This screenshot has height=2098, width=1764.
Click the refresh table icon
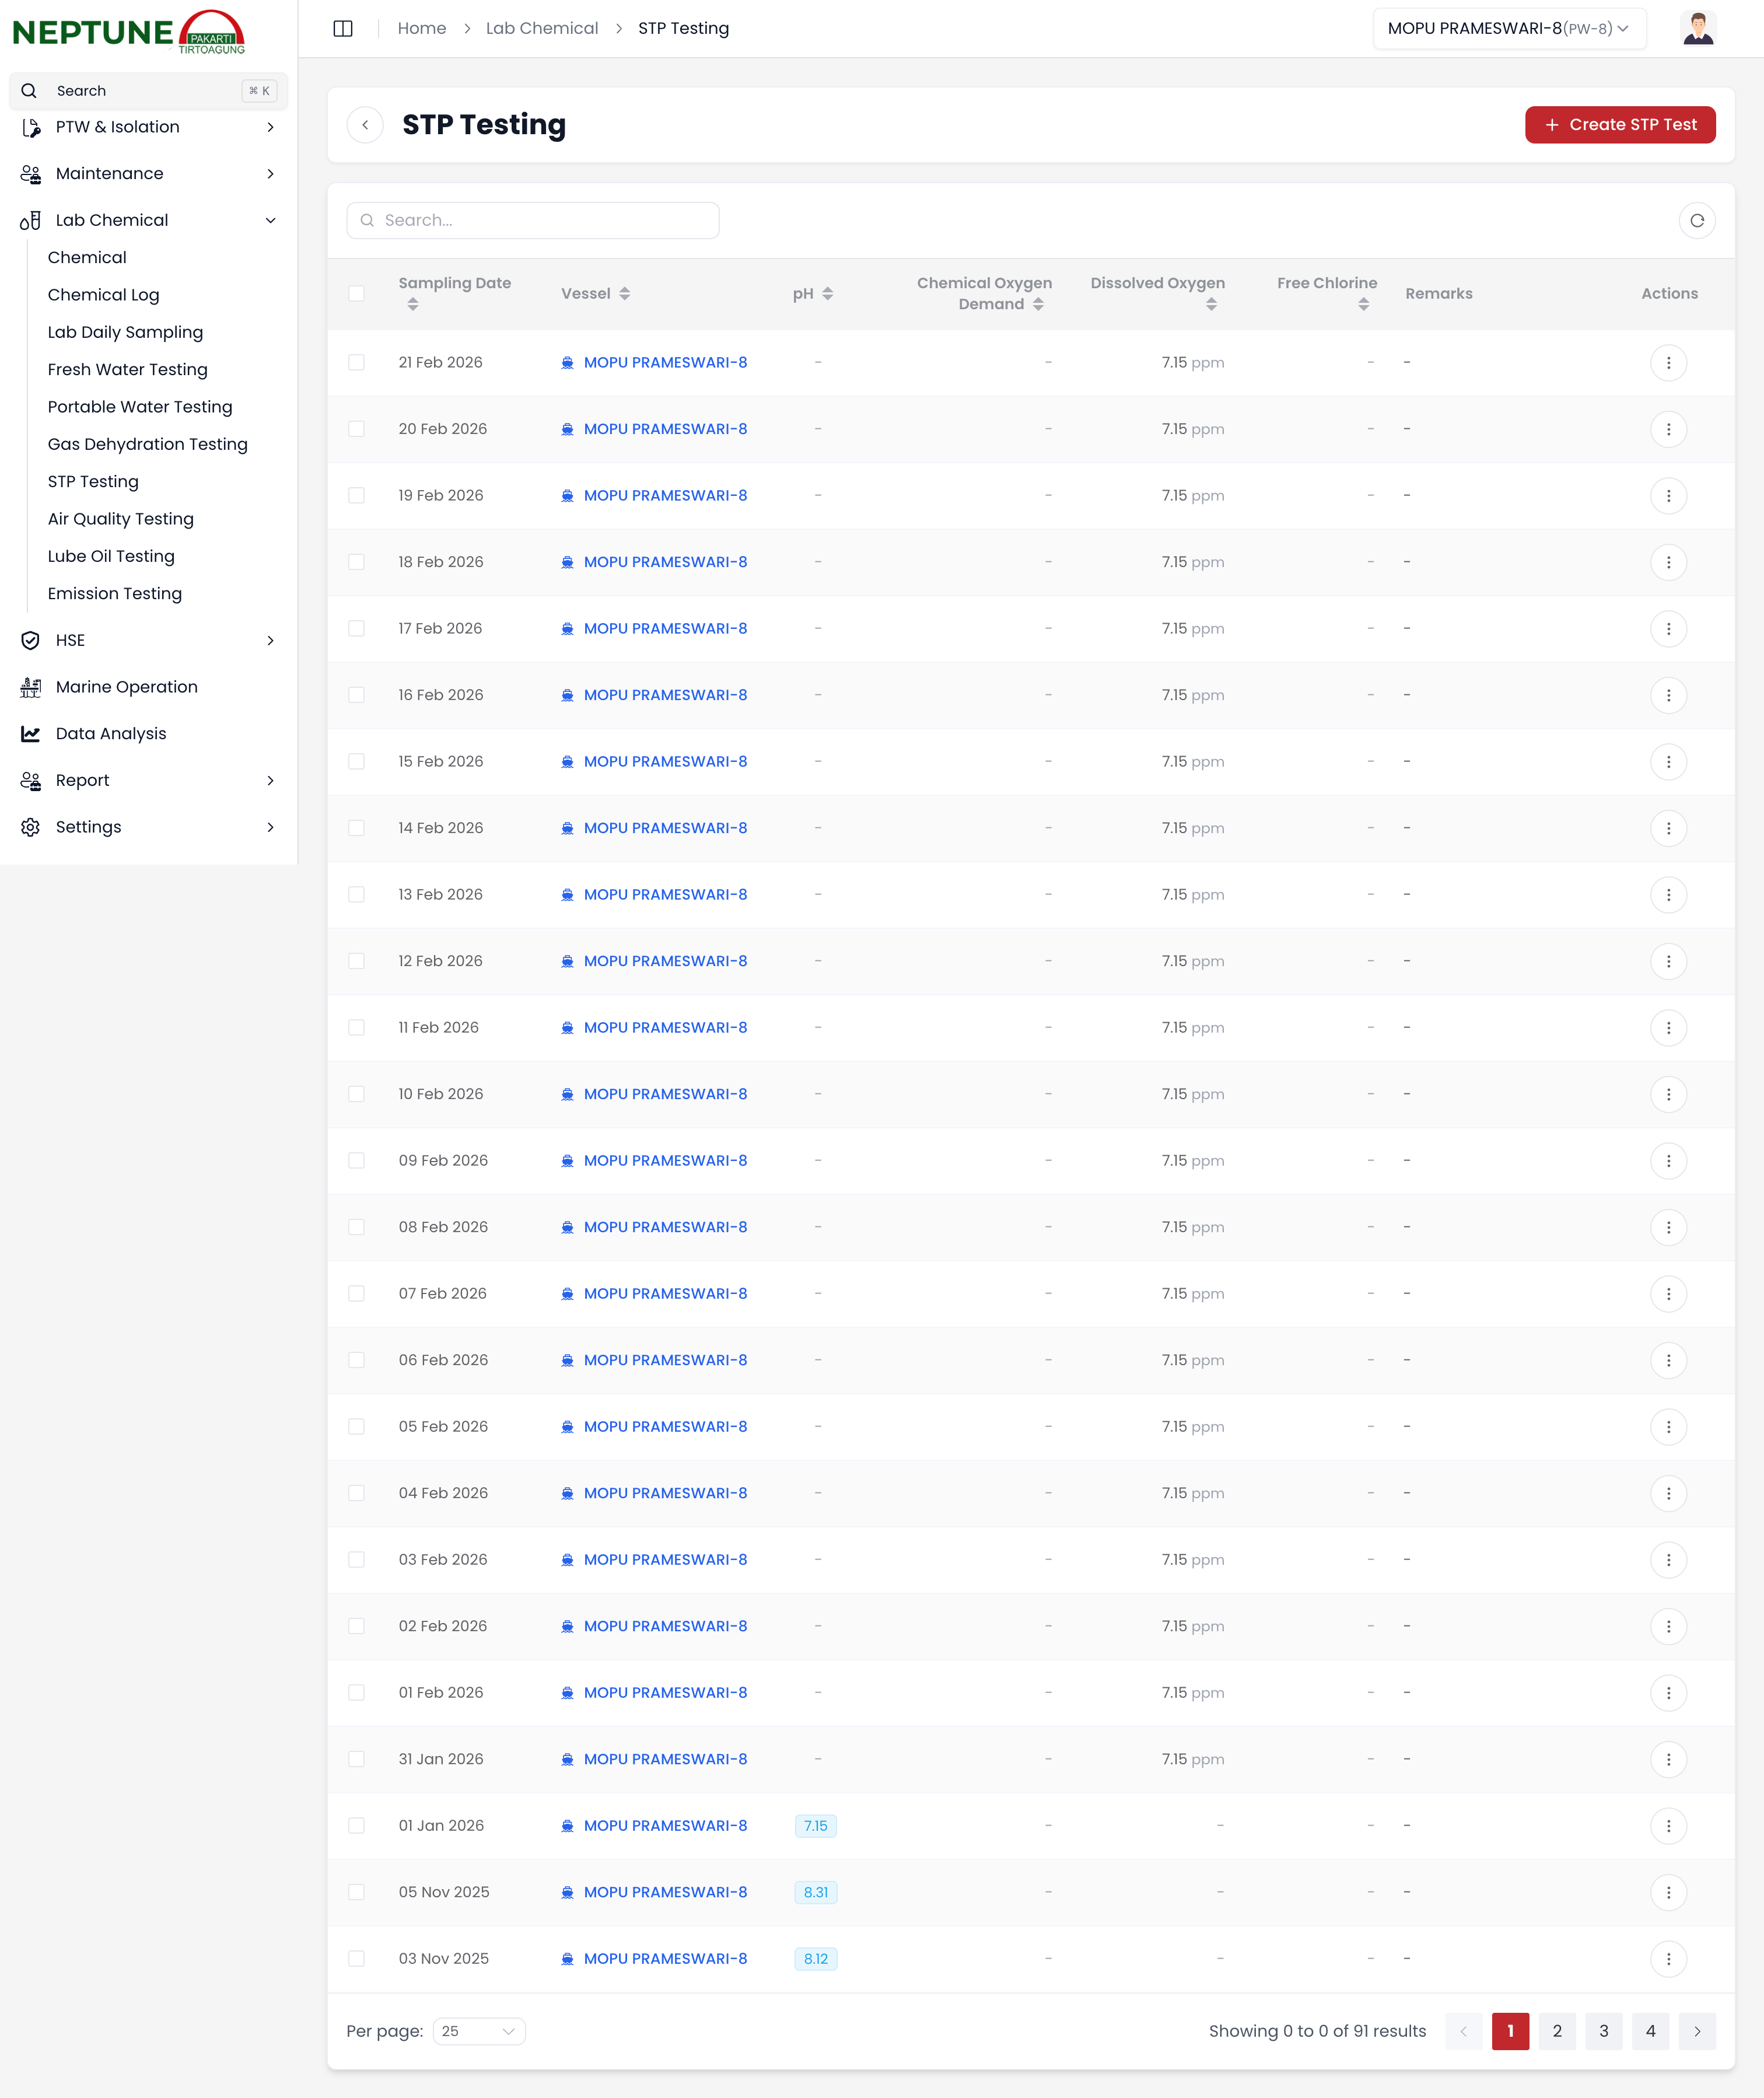point(1696,220)
